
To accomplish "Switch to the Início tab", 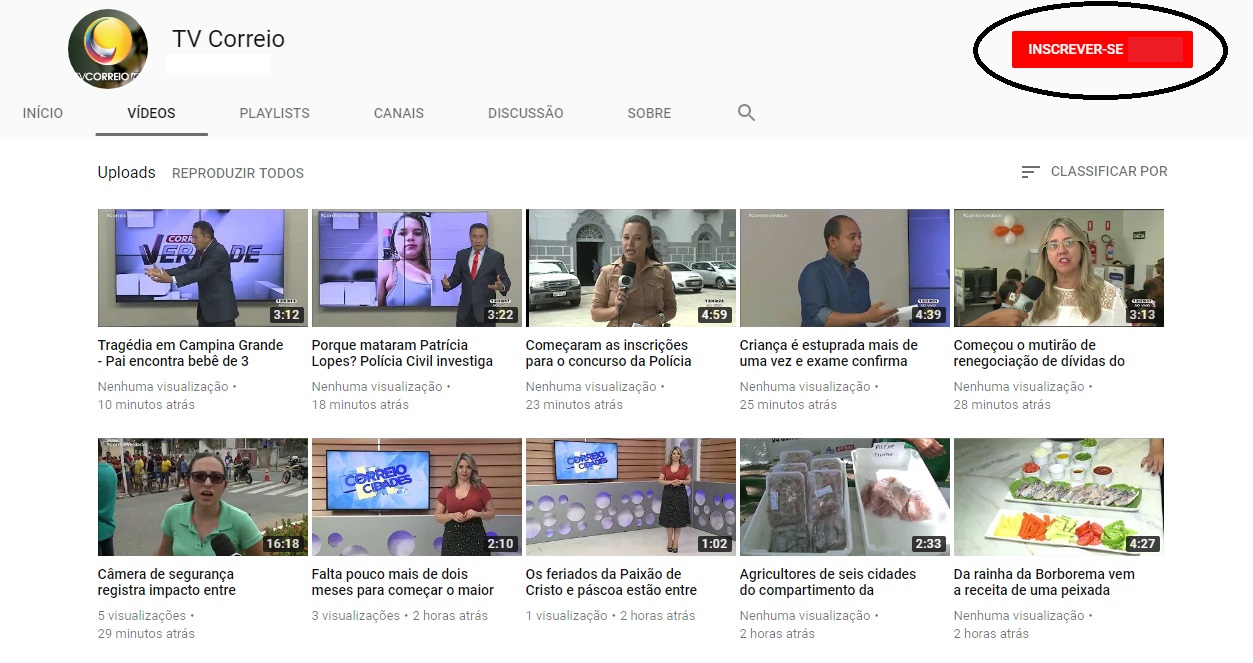I will pos(43,113).
